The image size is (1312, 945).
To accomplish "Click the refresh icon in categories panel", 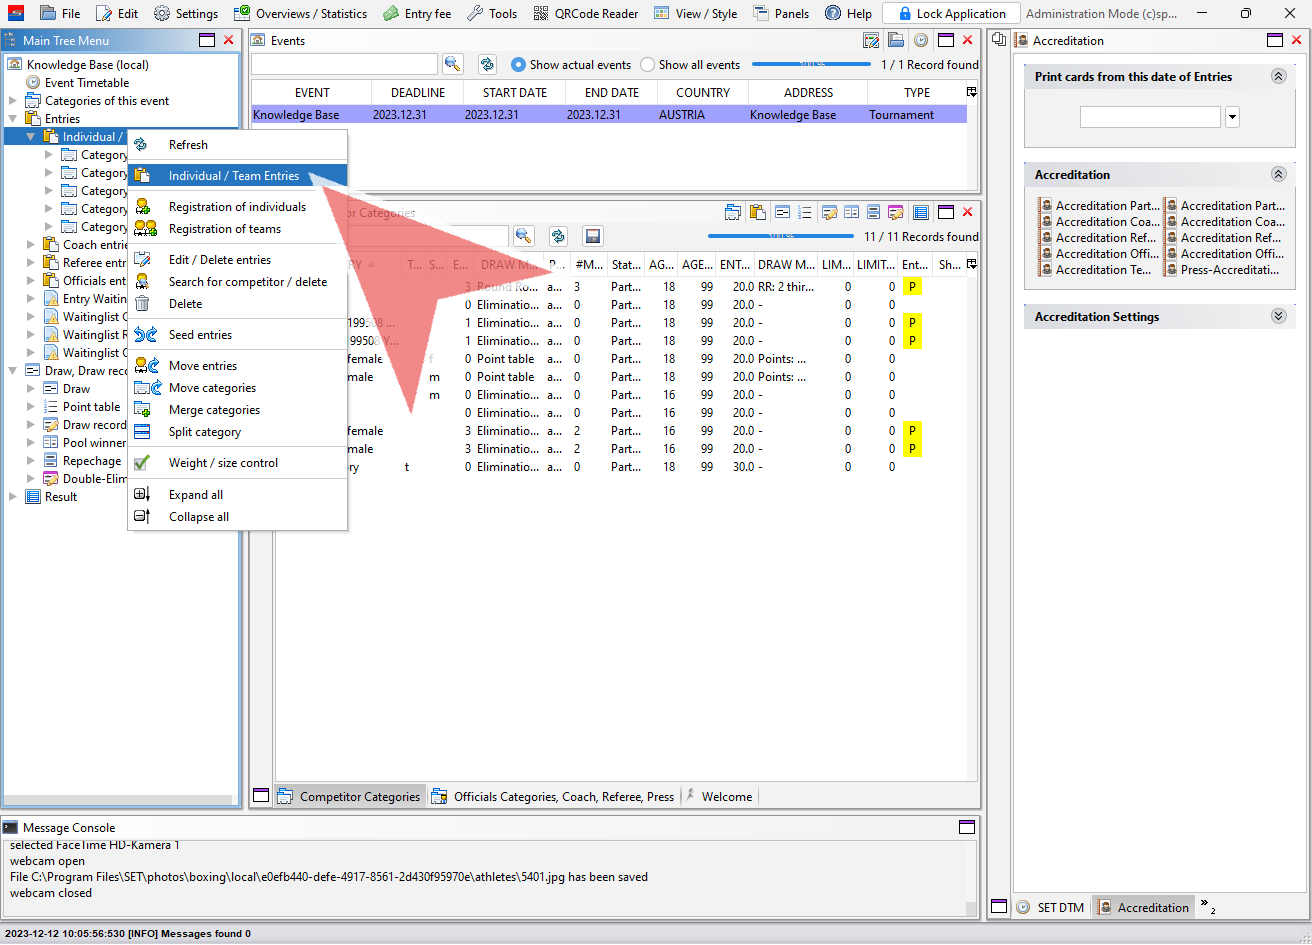I will [558, 236].
